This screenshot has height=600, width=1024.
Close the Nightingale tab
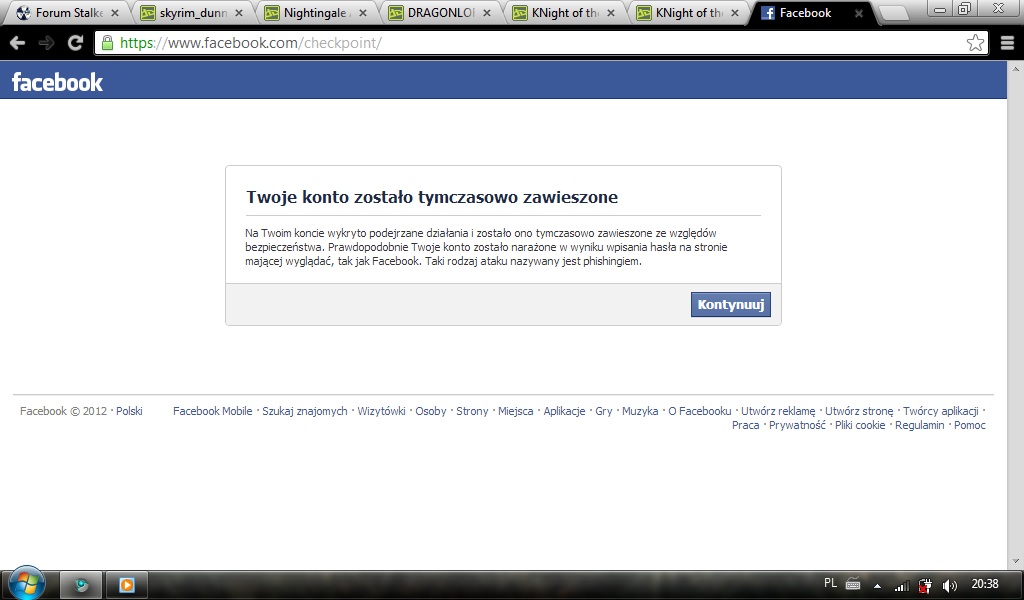363,13
